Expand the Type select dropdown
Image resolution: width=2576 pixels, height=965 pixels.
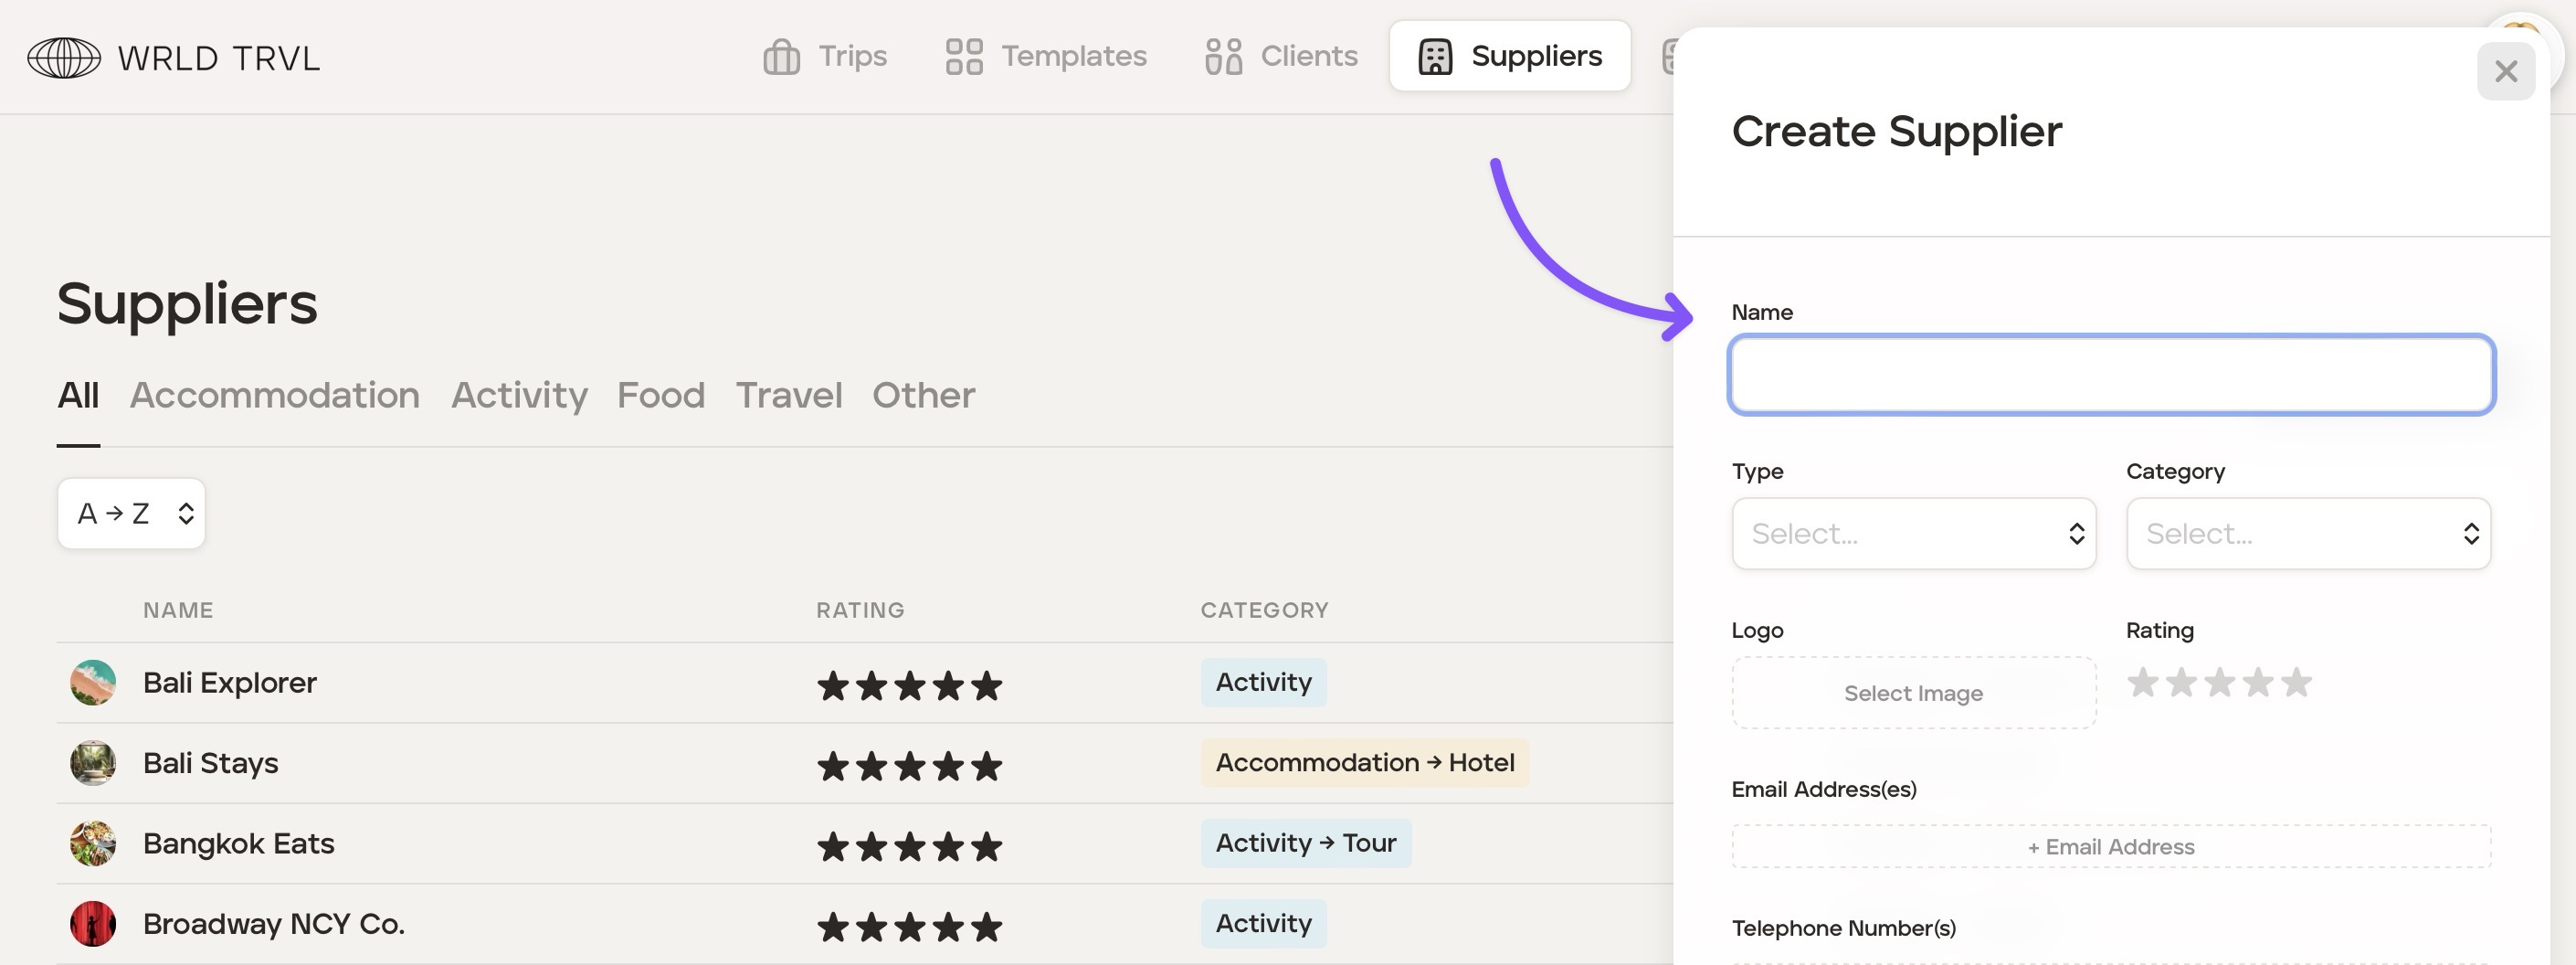(1913, 534)
